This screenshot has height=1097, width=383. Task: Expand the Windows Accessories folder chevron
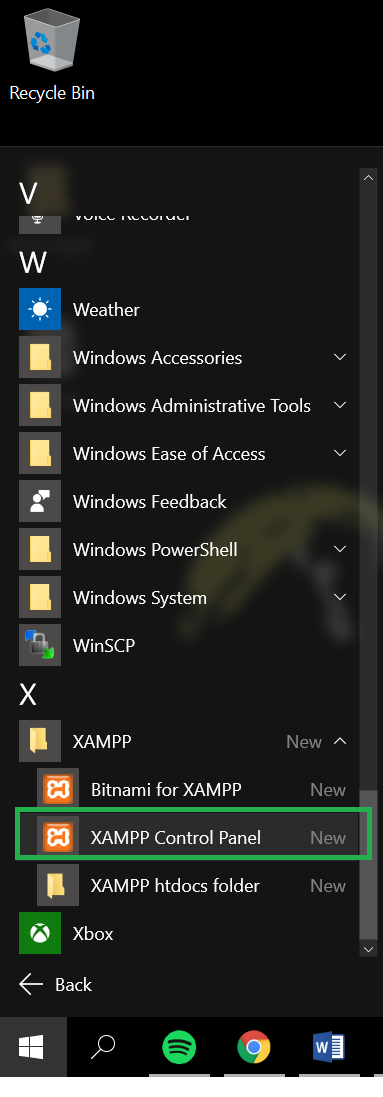point(340,358)
